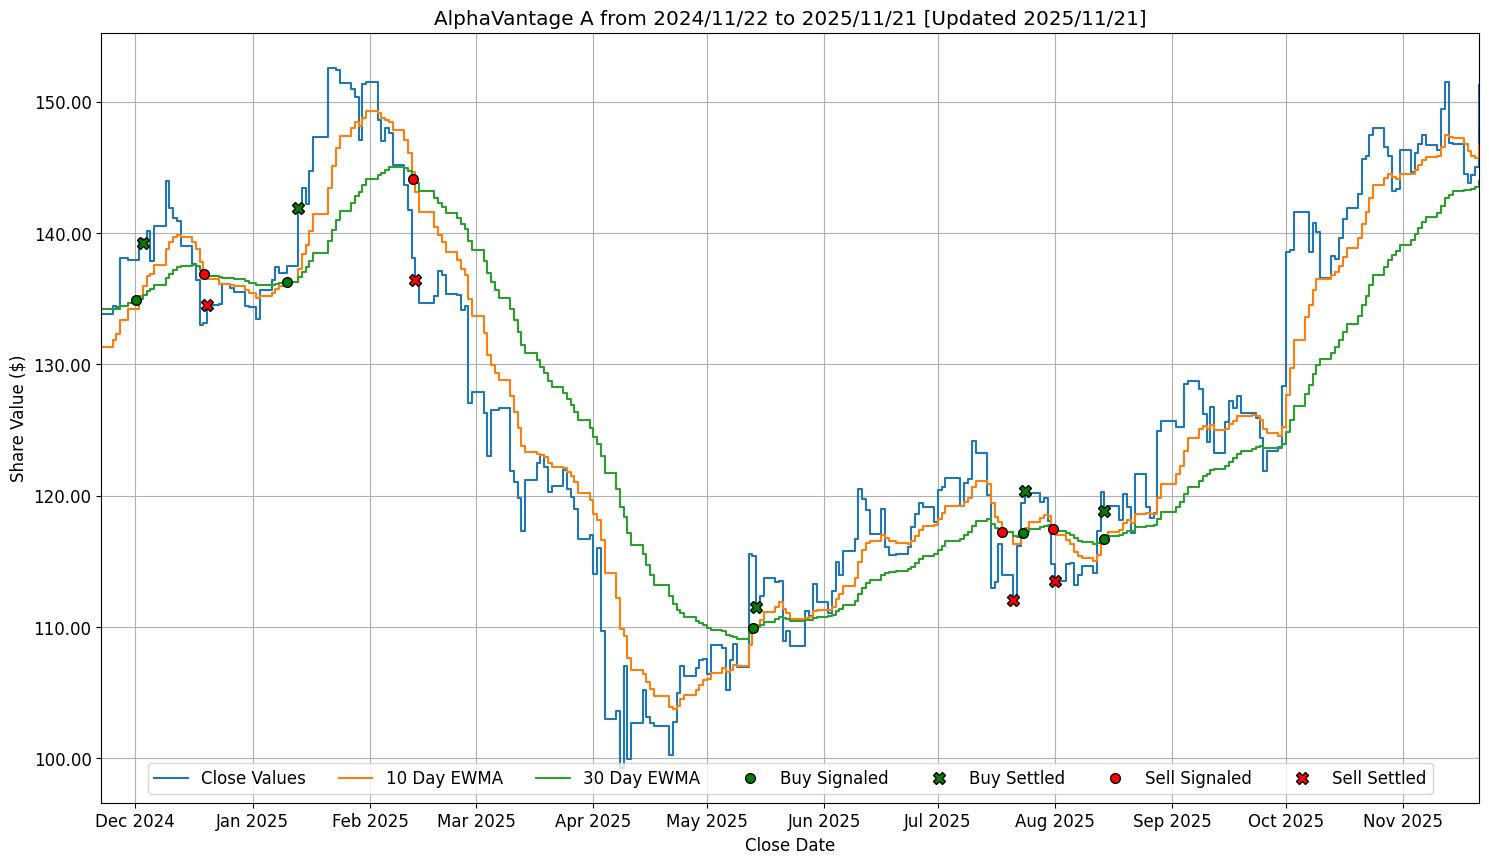Click the Close Values blue legend line
Image resolution: width=1489 pixels, height=864 pixels.
pos(171,778)
